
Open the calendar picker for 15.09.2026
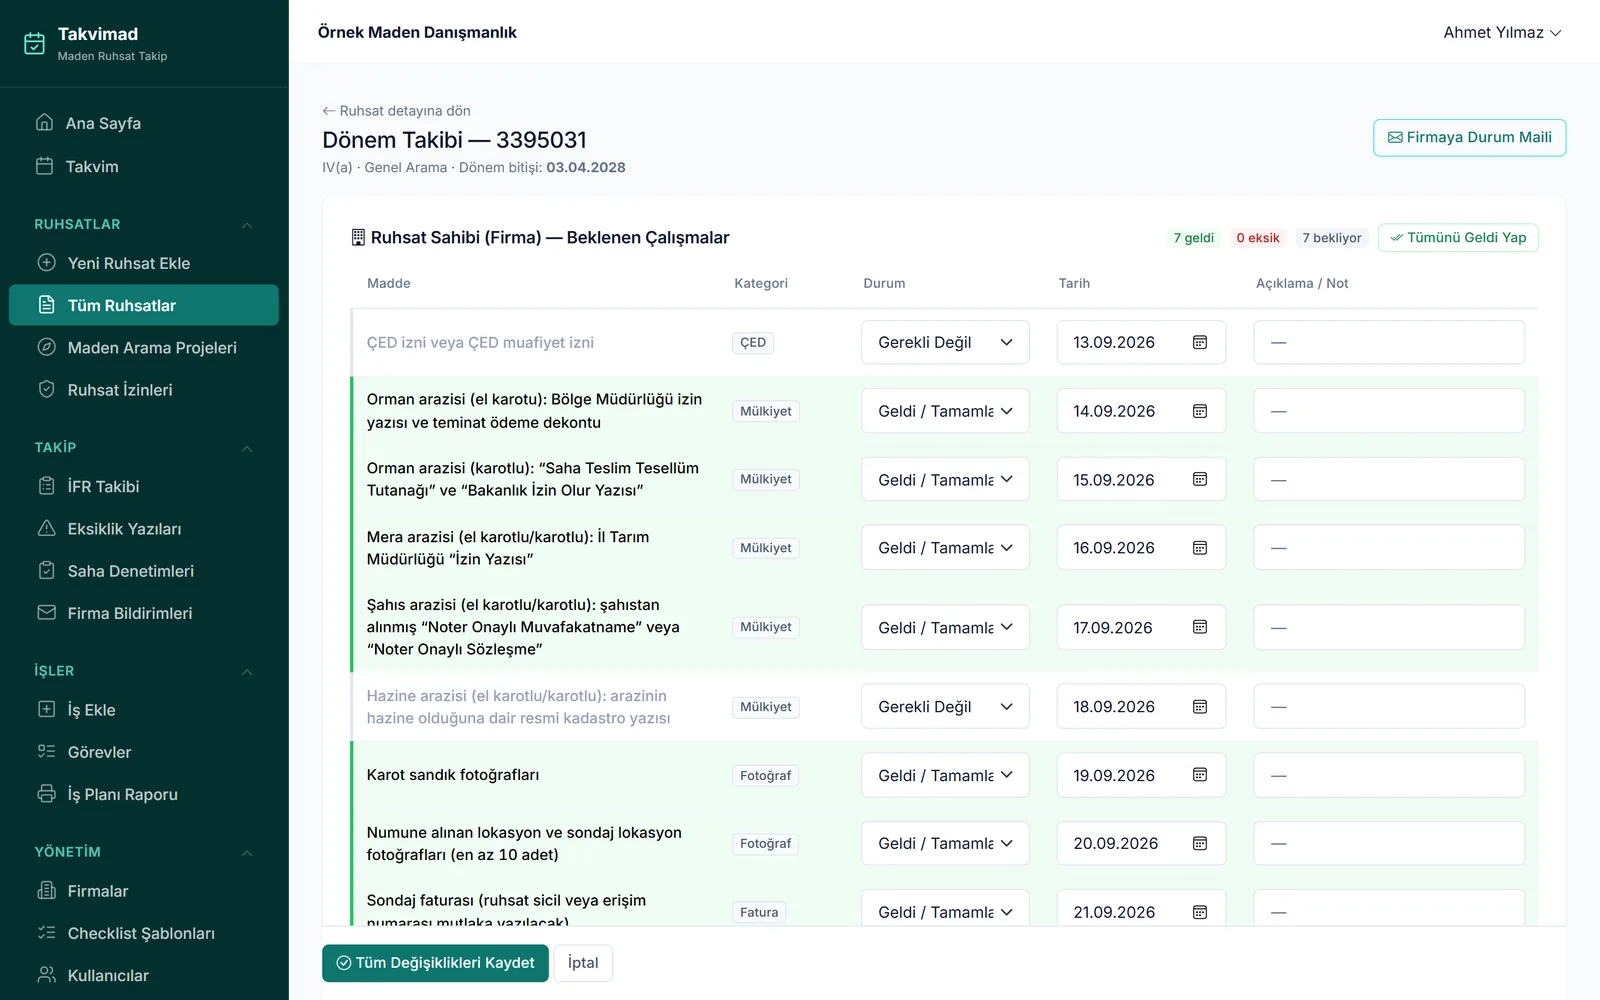pos(1200,479)
